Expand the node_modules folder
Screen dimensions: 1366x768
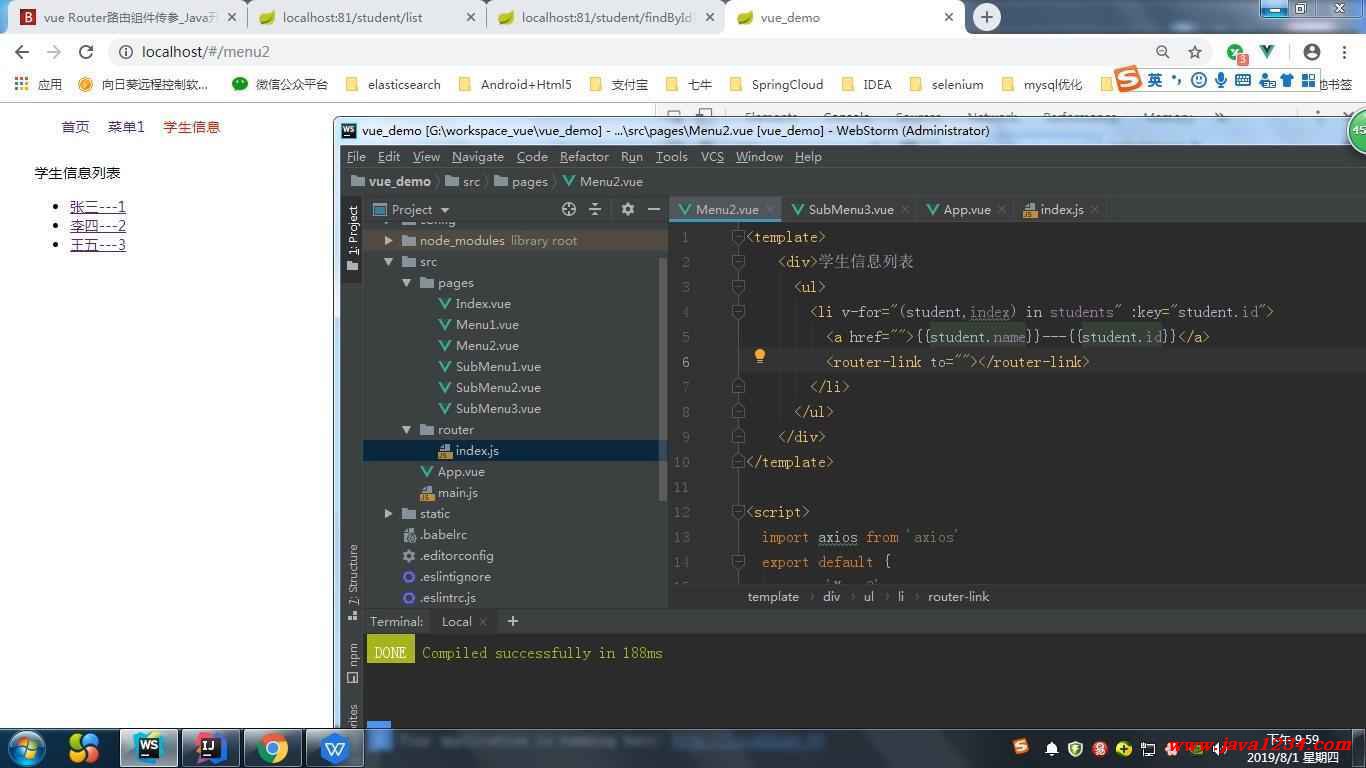[389, 240]
